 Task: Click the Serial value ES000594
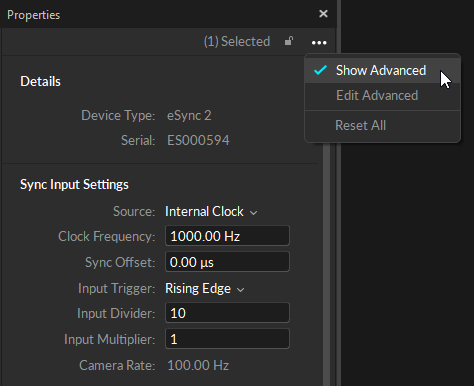coord(198,140)
